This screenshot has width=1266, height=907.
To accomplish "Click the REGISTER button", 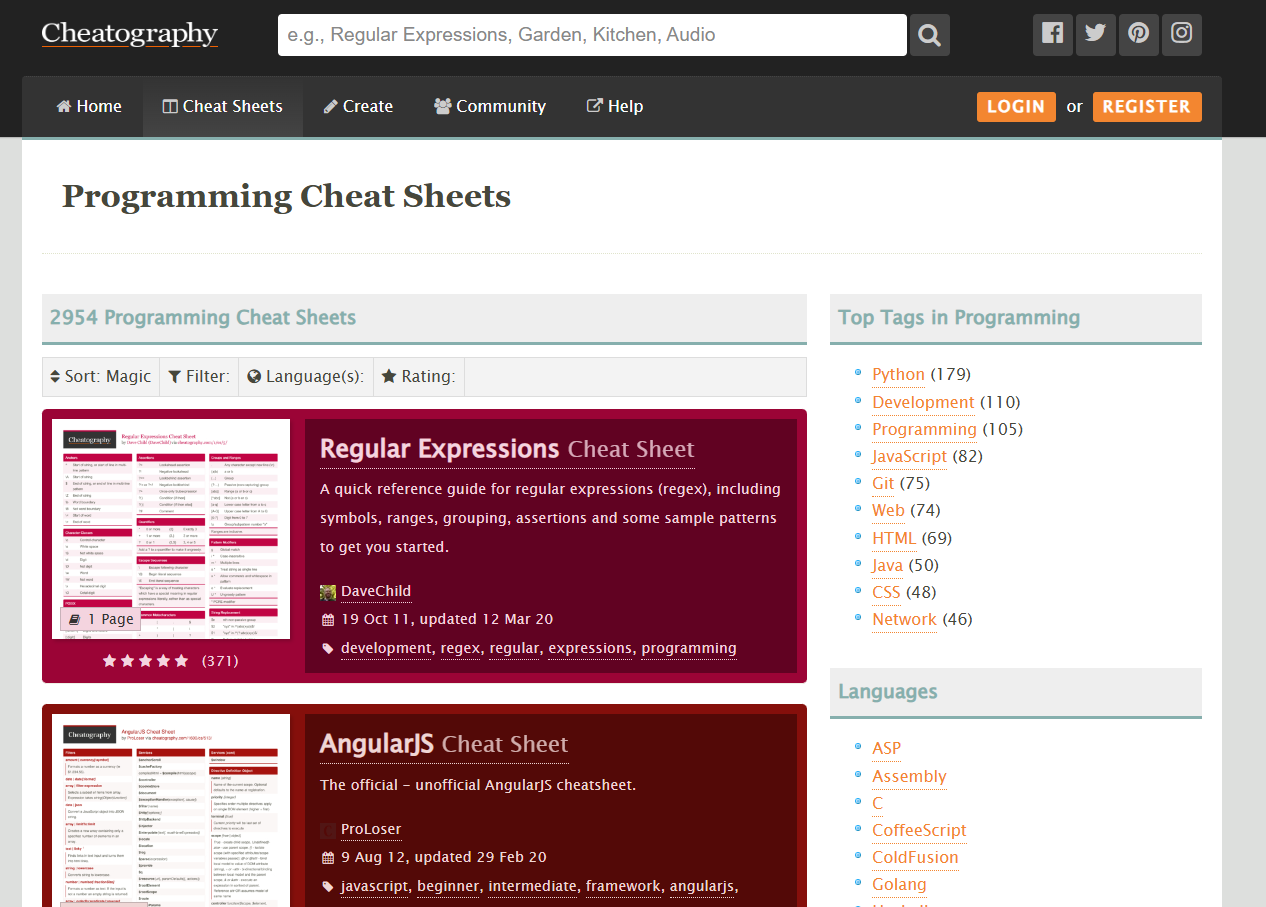I will click(1147, 107).
